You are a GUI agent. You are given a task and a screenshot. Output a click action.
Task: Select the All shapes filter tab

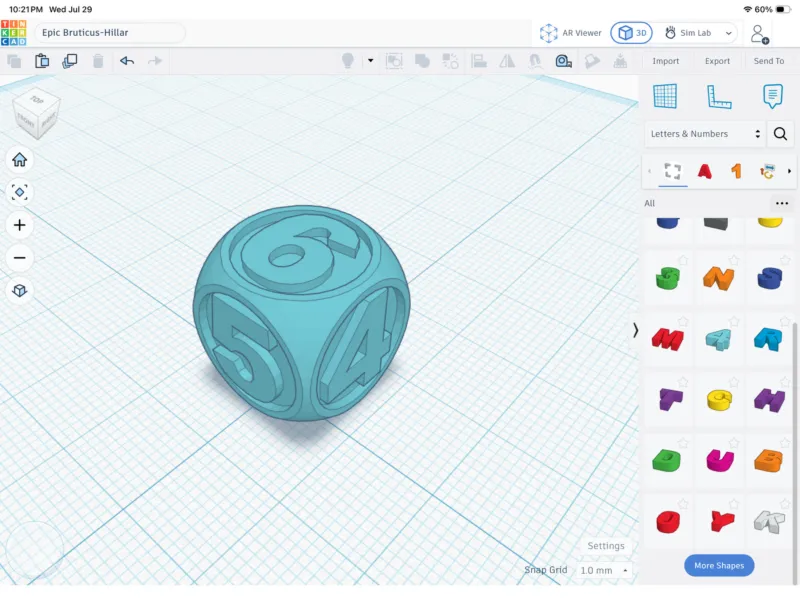pos(672,171)
